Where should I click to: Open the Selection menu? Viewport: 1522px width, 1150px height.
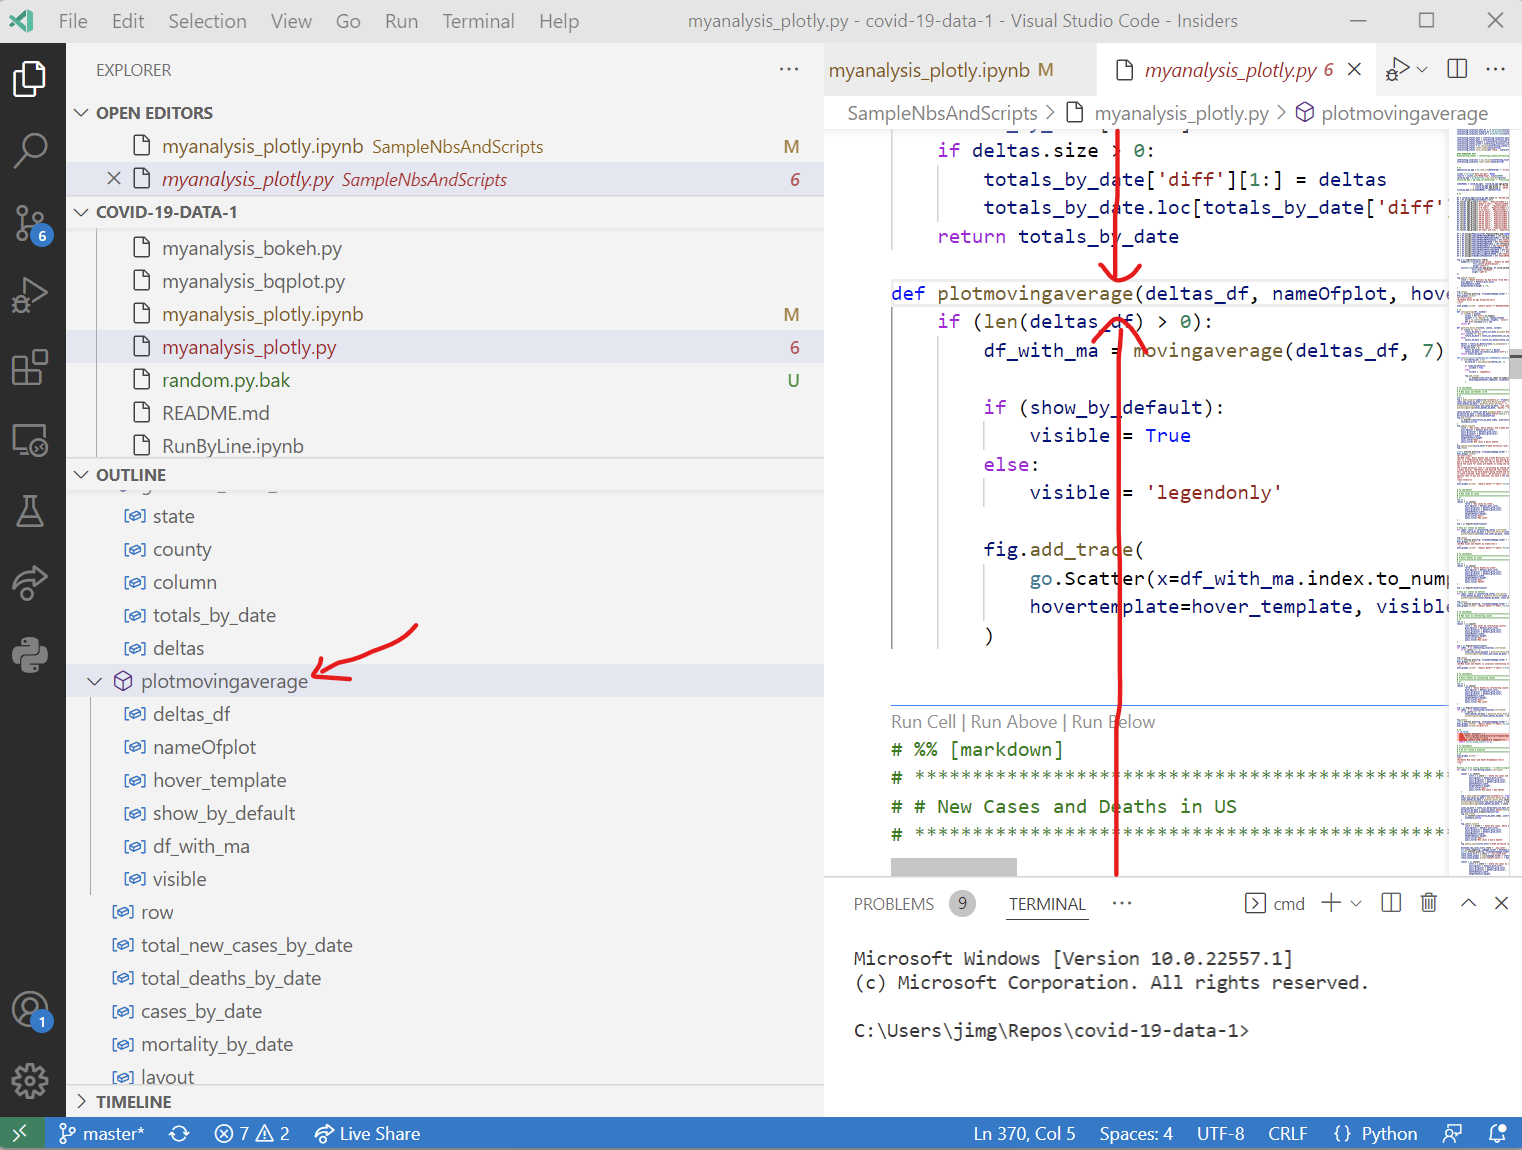point(207,21)
